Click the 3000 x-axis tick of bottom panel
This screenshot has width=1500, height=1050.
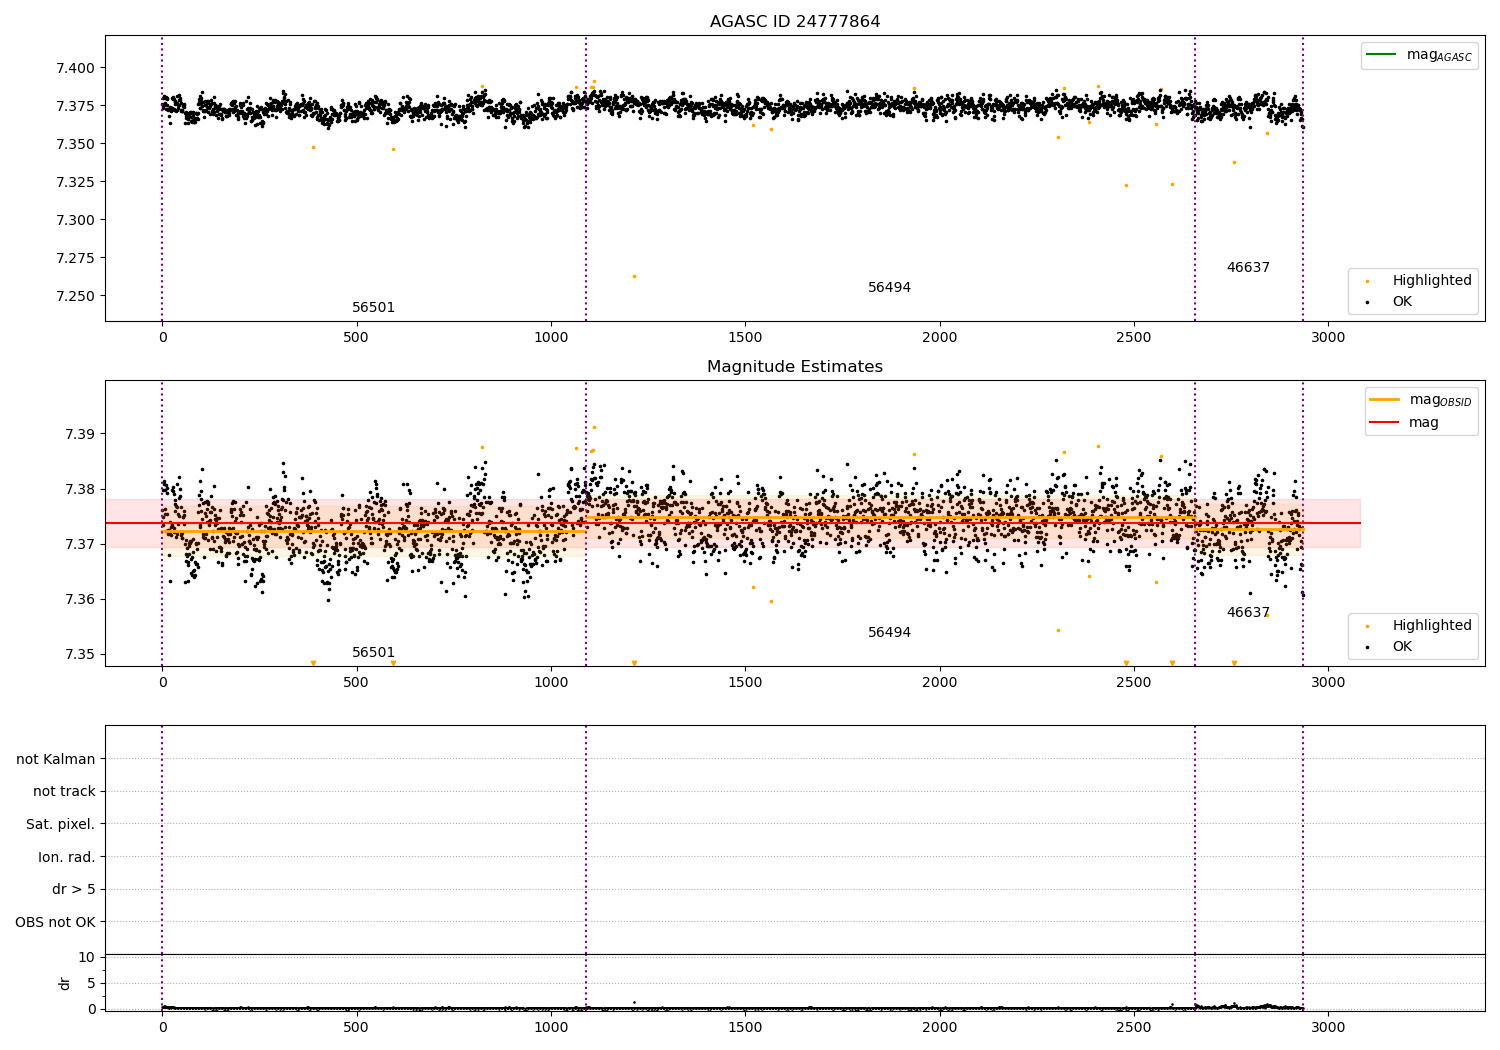pyautogui.click(x=1328, y=1026)
